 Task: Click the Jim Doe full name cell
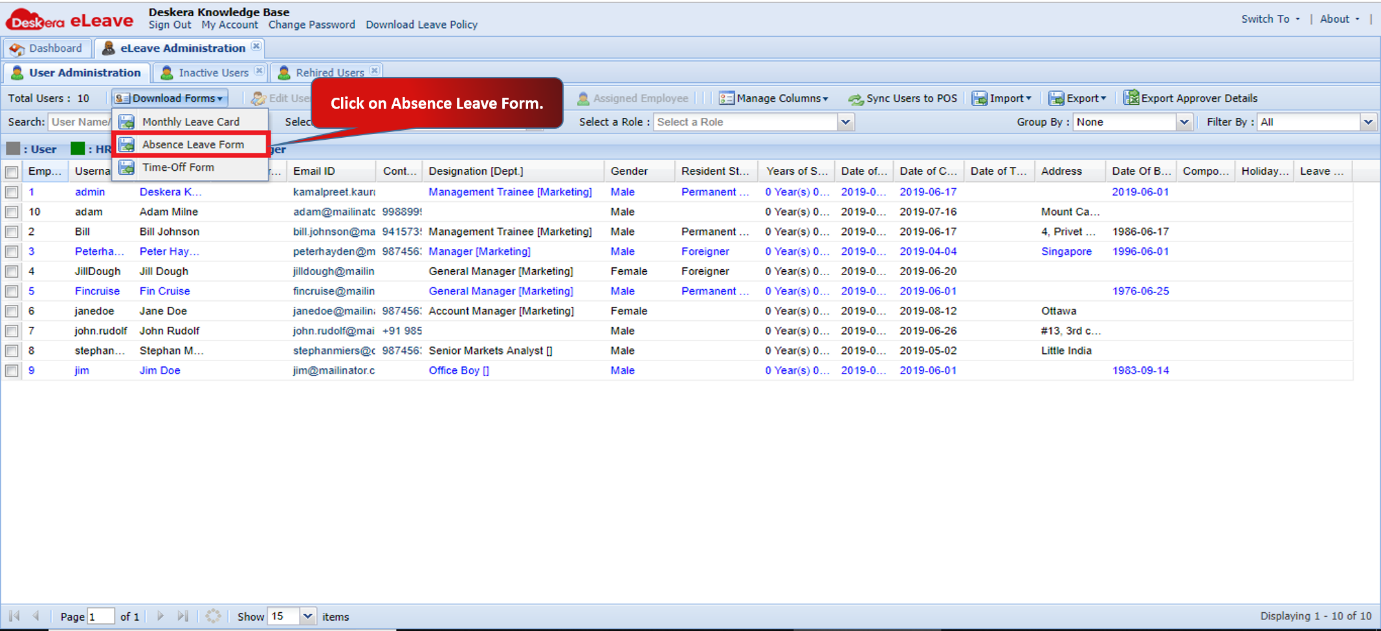(160, 371)
